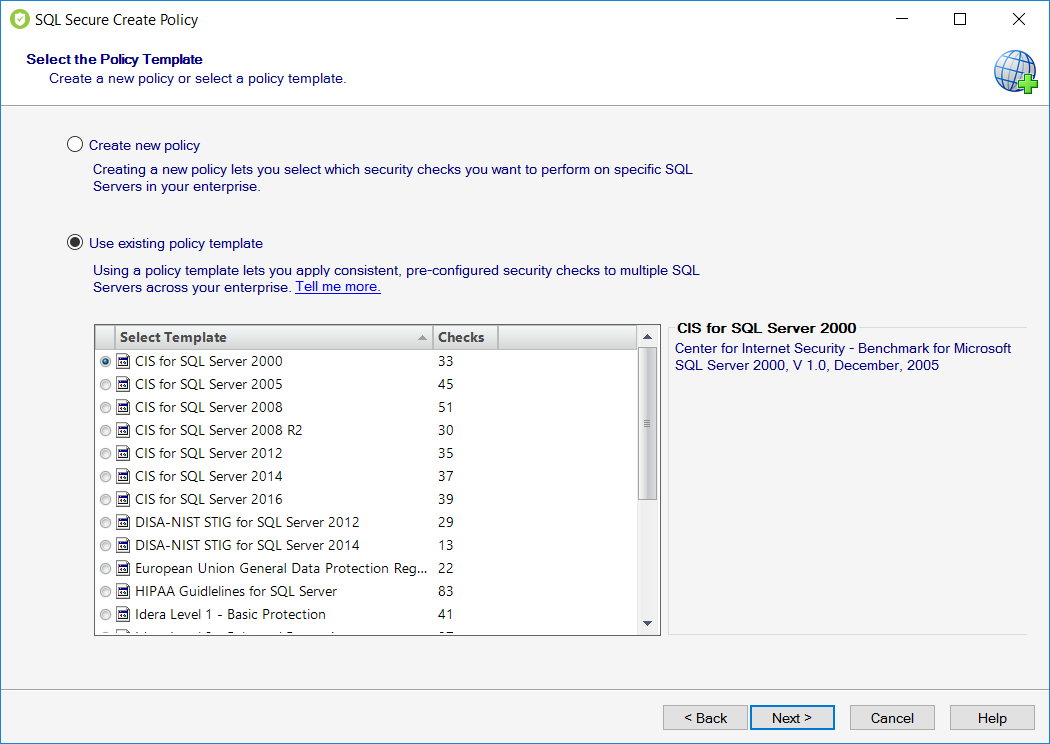This screenshot has width=1050, height=744.
Task: Choose CIS for SQL Server 2008 radio button
Action: [105, 407]
